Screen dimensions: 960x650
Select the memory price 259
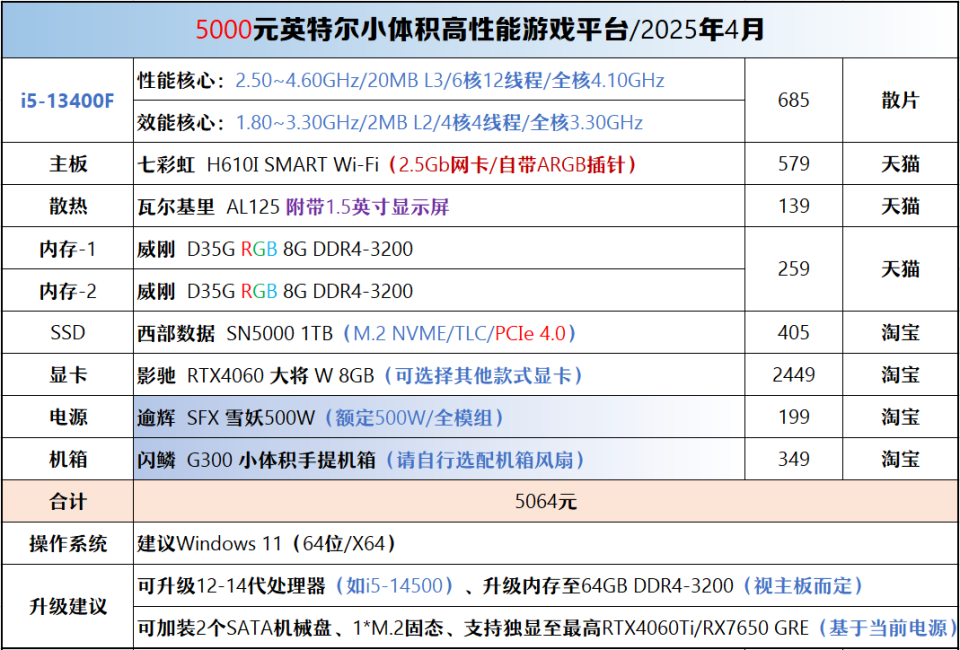(793, 269)
